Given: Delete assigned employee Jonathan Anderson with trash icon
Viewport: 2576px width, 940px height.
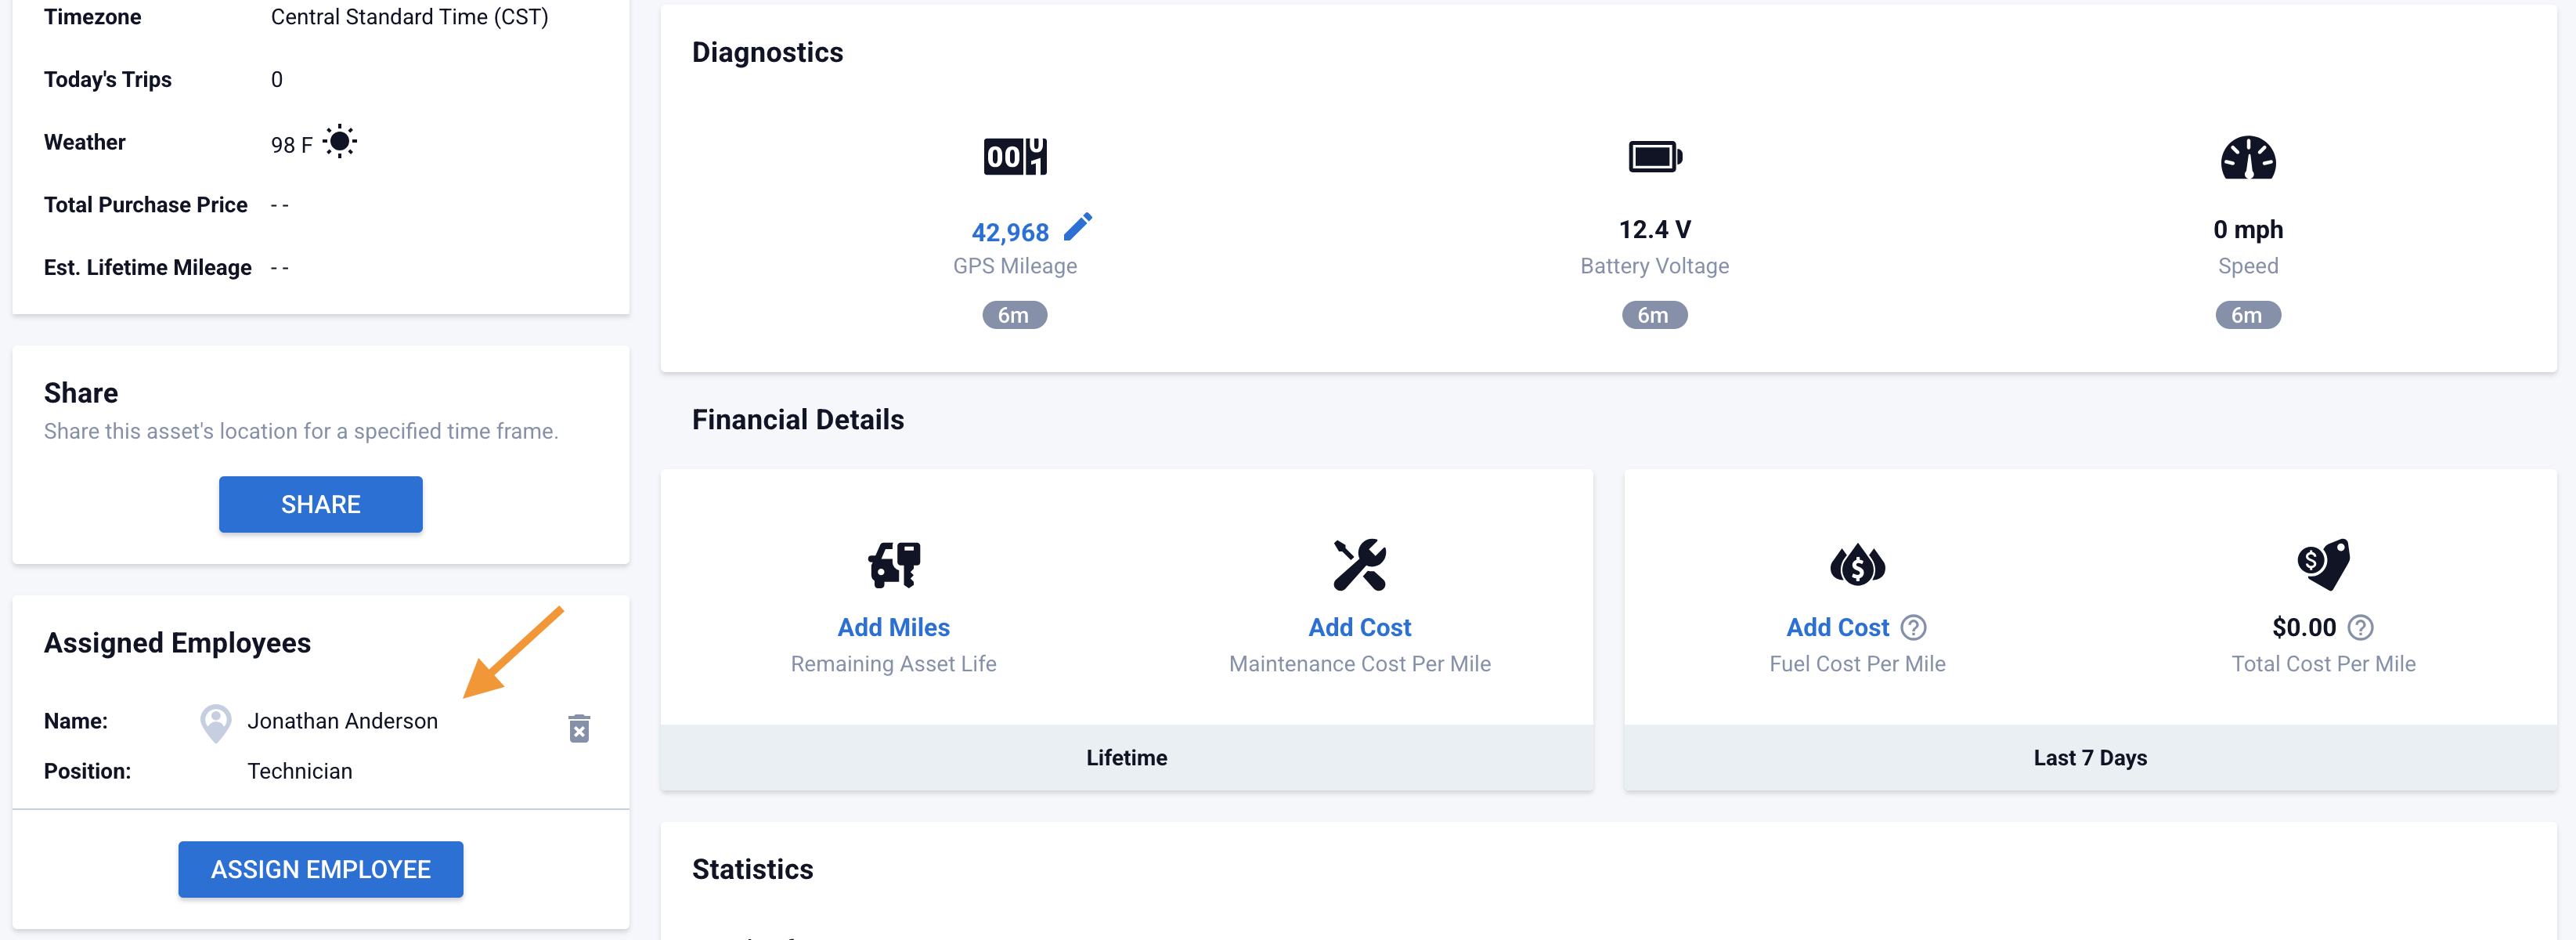Looking at the screenshot, I should (579, 728).
